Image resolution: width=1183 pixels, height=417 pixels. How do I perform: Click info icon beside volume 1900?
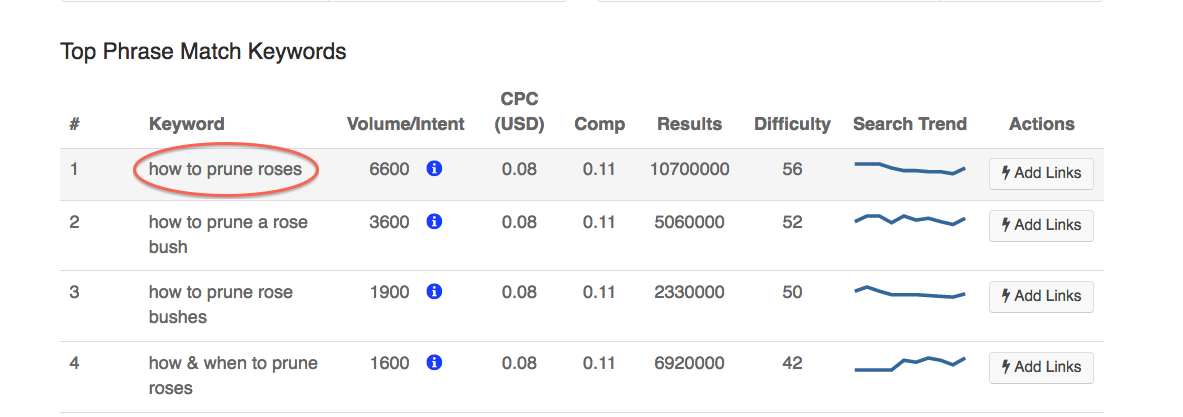[x=434, y=292]
